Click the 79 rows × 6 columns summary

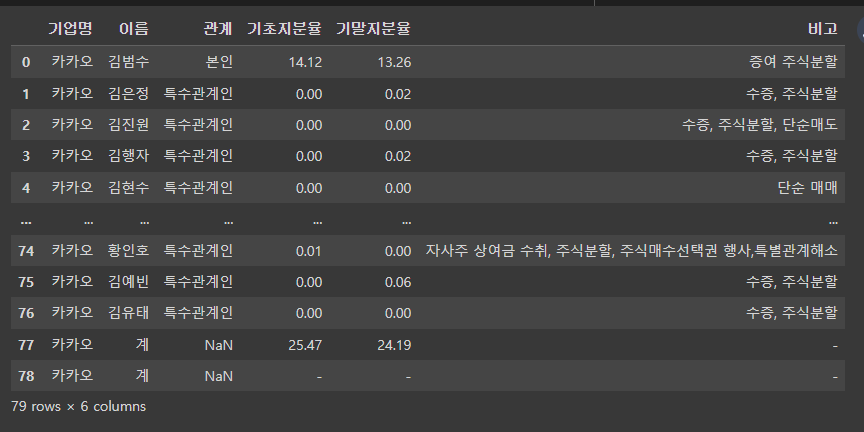[x=78, y=407]
